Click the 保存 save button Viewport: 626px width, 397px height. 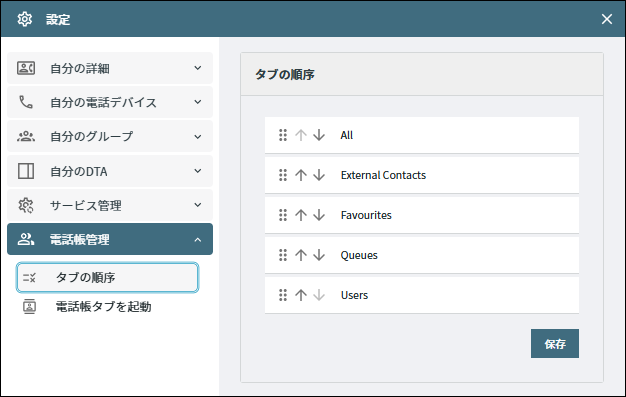555,343
